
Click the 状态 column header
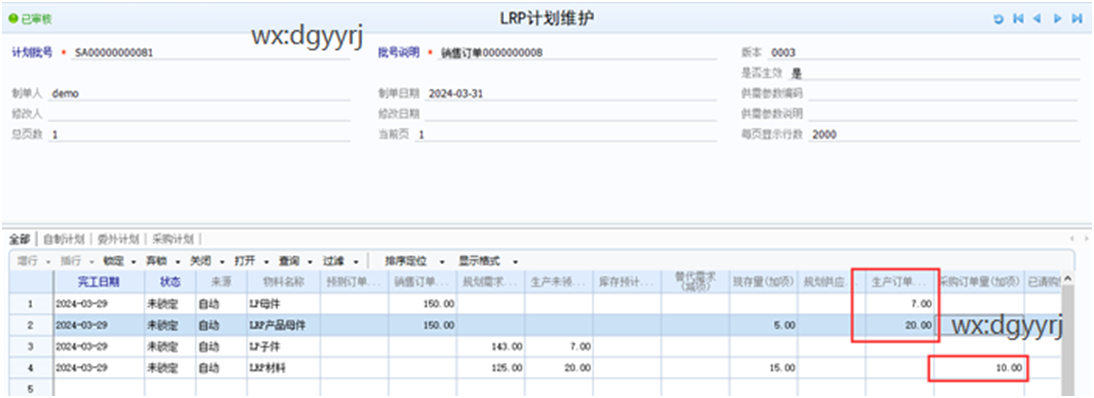(170, 282)
